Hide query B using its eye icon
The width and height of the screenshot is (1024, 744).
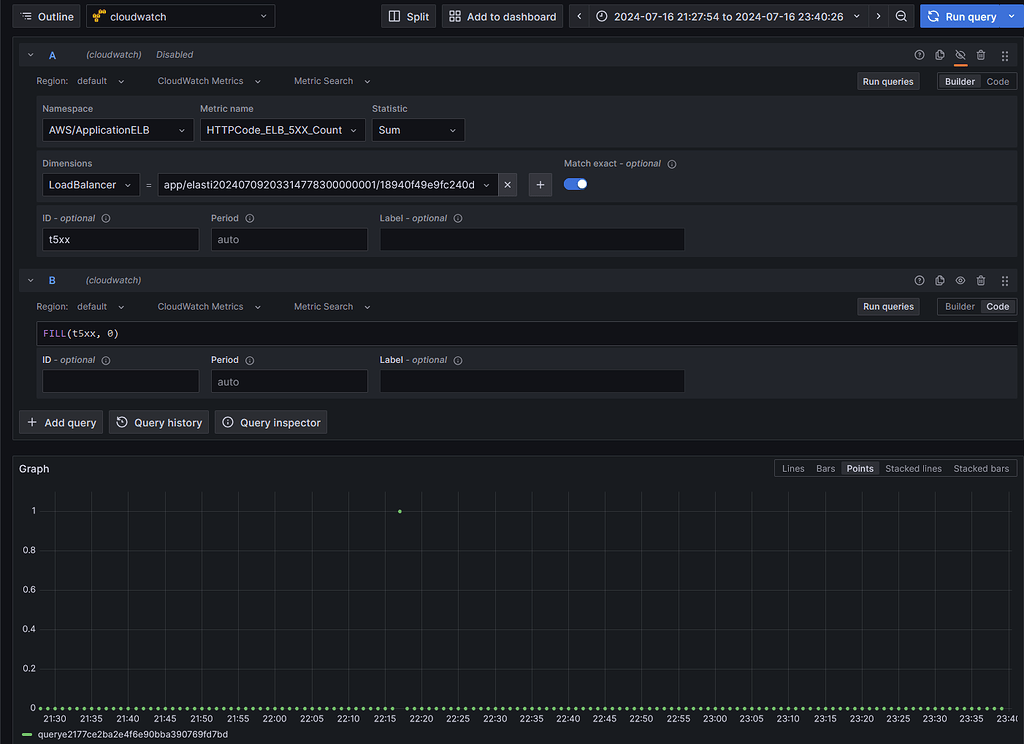point(960,280)
